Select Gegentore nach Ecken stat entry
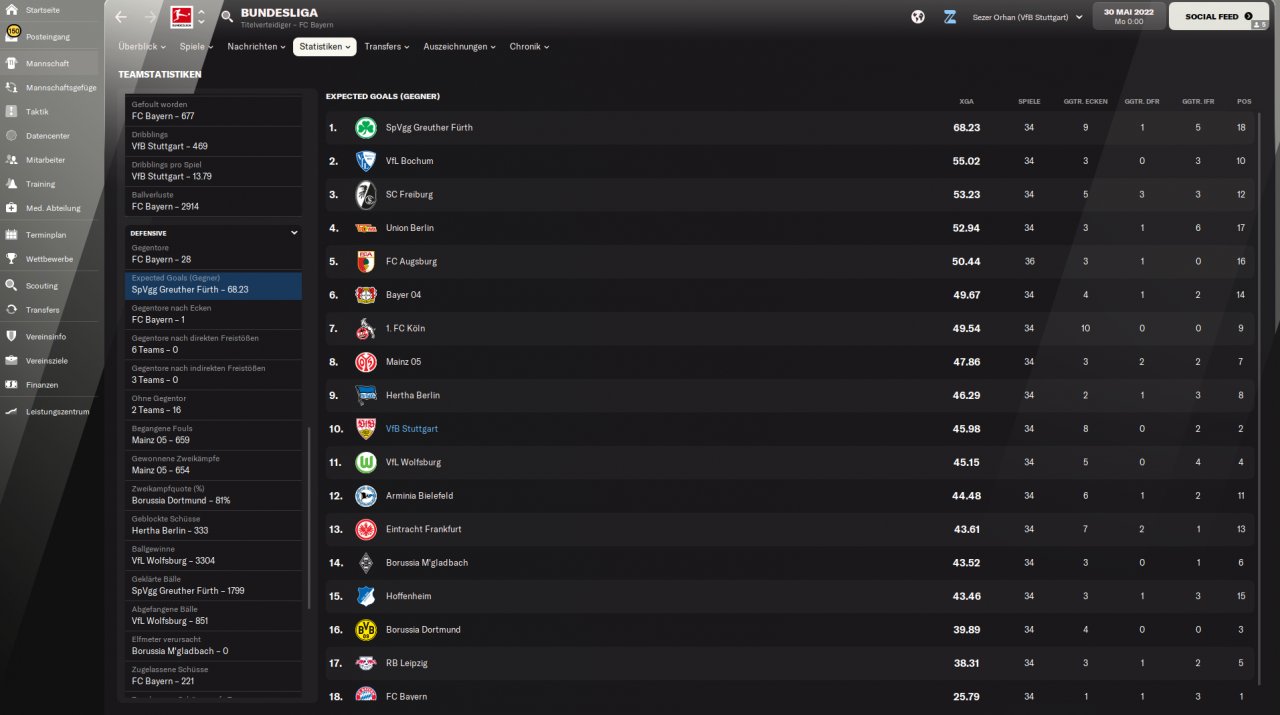Screen dimensions: 1280x715 [213, 314]
